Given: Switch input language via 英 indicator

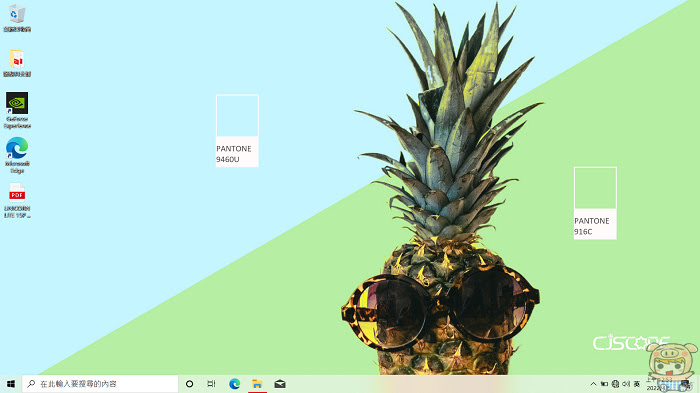Looking at the screenshot, I should click(x=637, y=384).
